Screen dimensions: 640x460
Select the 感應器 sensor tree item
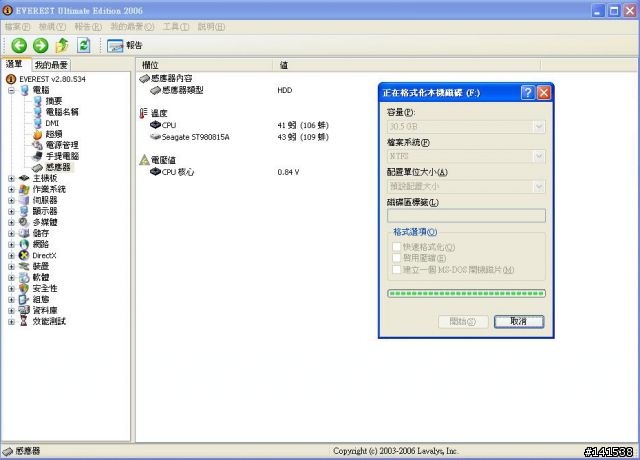tap(58, 167)
